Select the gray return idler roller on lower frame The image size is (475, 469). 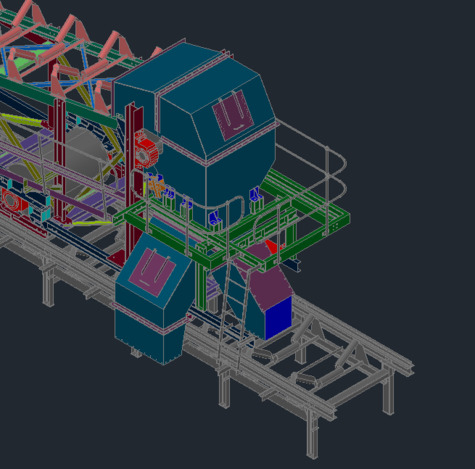306,378
